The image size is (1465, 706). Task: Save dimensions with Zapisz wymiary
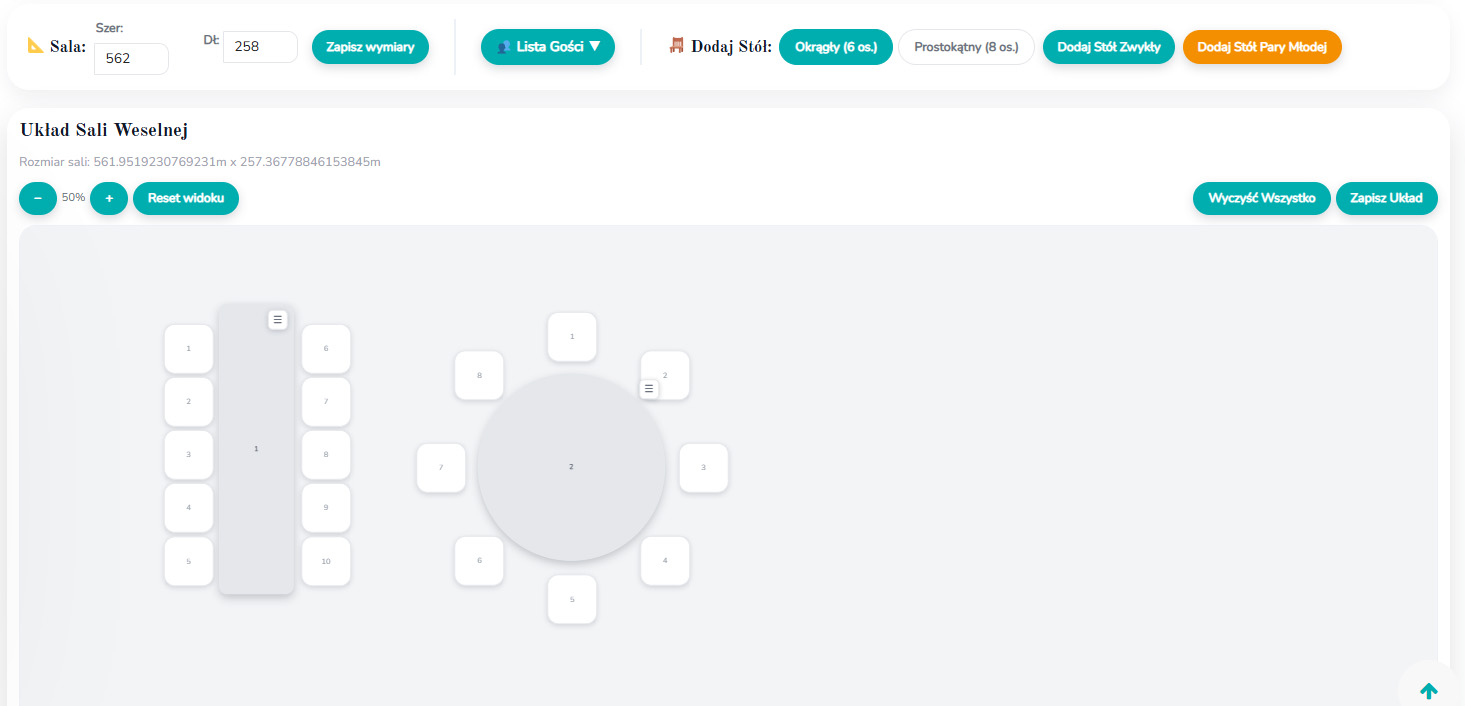pos(370,47)
